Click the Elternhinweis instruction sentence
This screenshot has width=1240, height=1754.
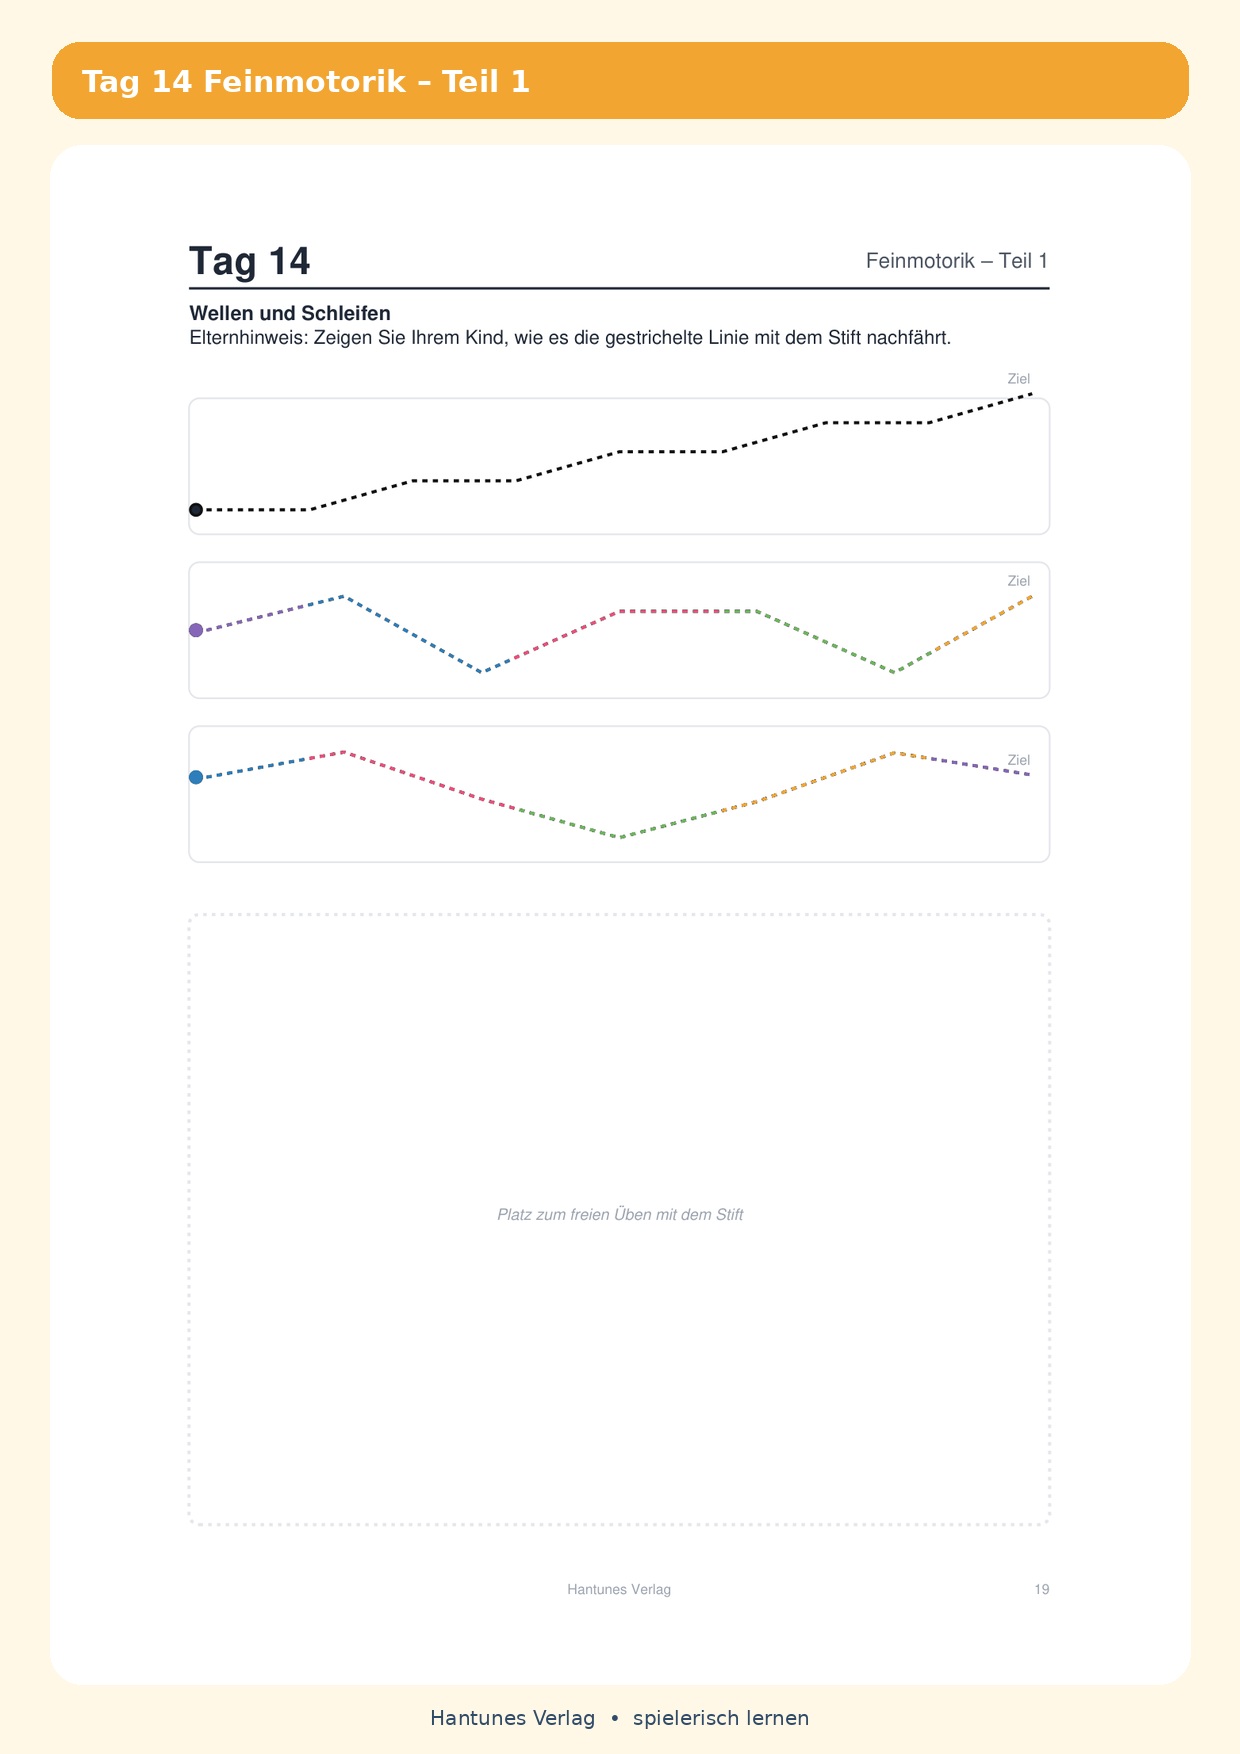(570, 338)
